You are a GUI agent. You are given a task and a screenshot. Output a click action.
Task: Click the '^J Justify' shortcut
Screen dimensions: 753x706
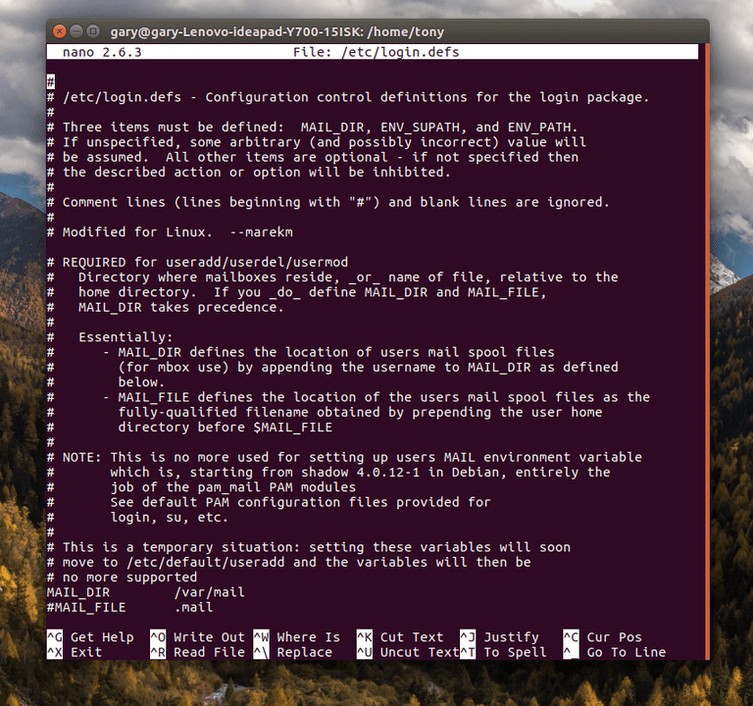(x=499, y=637)
